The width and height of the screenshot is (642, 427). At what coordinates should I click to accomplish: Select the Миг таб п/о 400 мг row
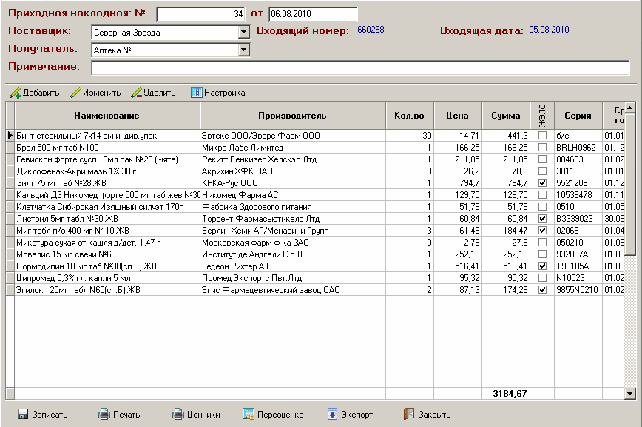click(x=73, y=230)
